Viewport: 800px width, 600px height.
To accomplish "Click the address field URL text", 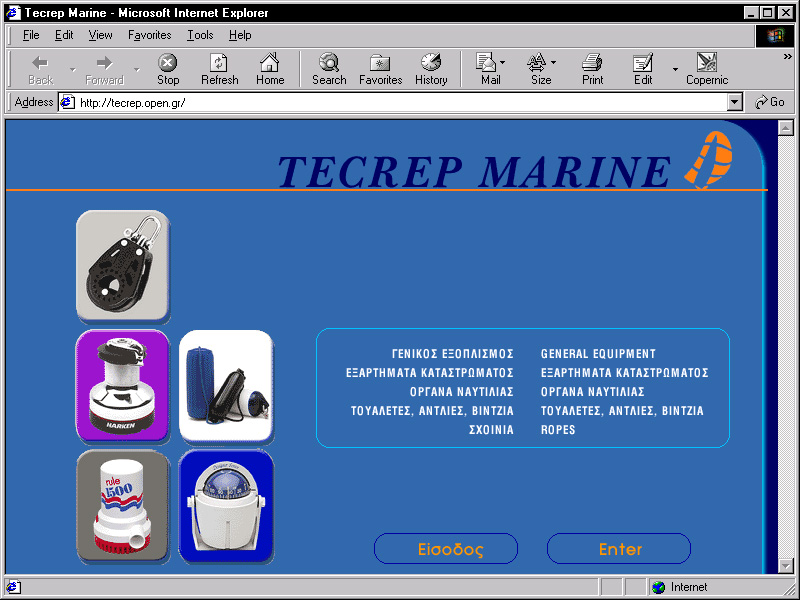I will pos(132,103).
